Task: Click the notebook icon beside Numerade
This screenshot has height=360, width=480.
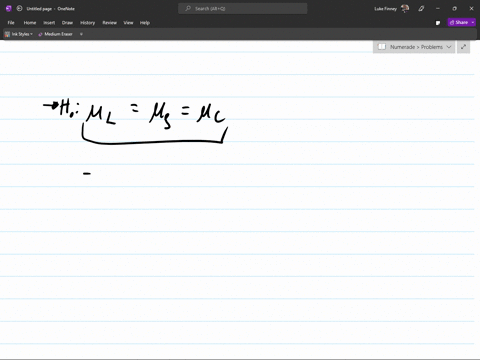Action: click(x=382, y=47)
